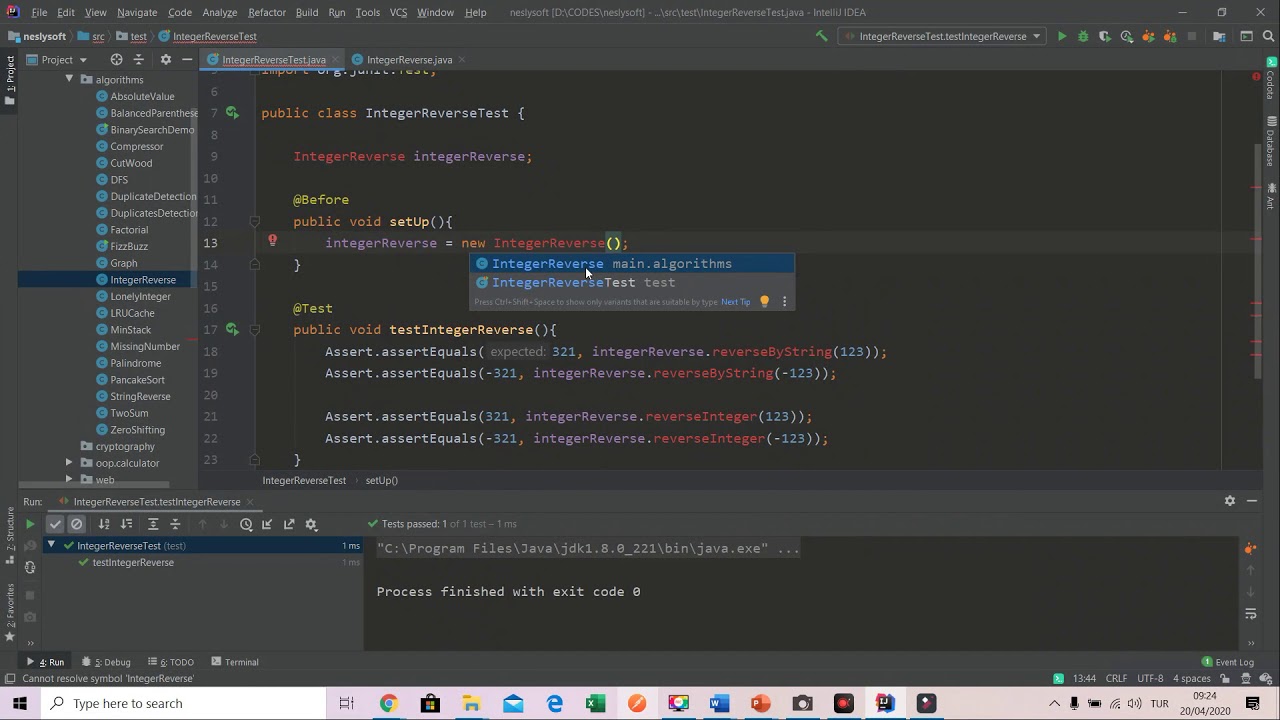The width and height of the screenshot is (1280, 720).
Task: Collapse all test results
Action: [175, 524]
